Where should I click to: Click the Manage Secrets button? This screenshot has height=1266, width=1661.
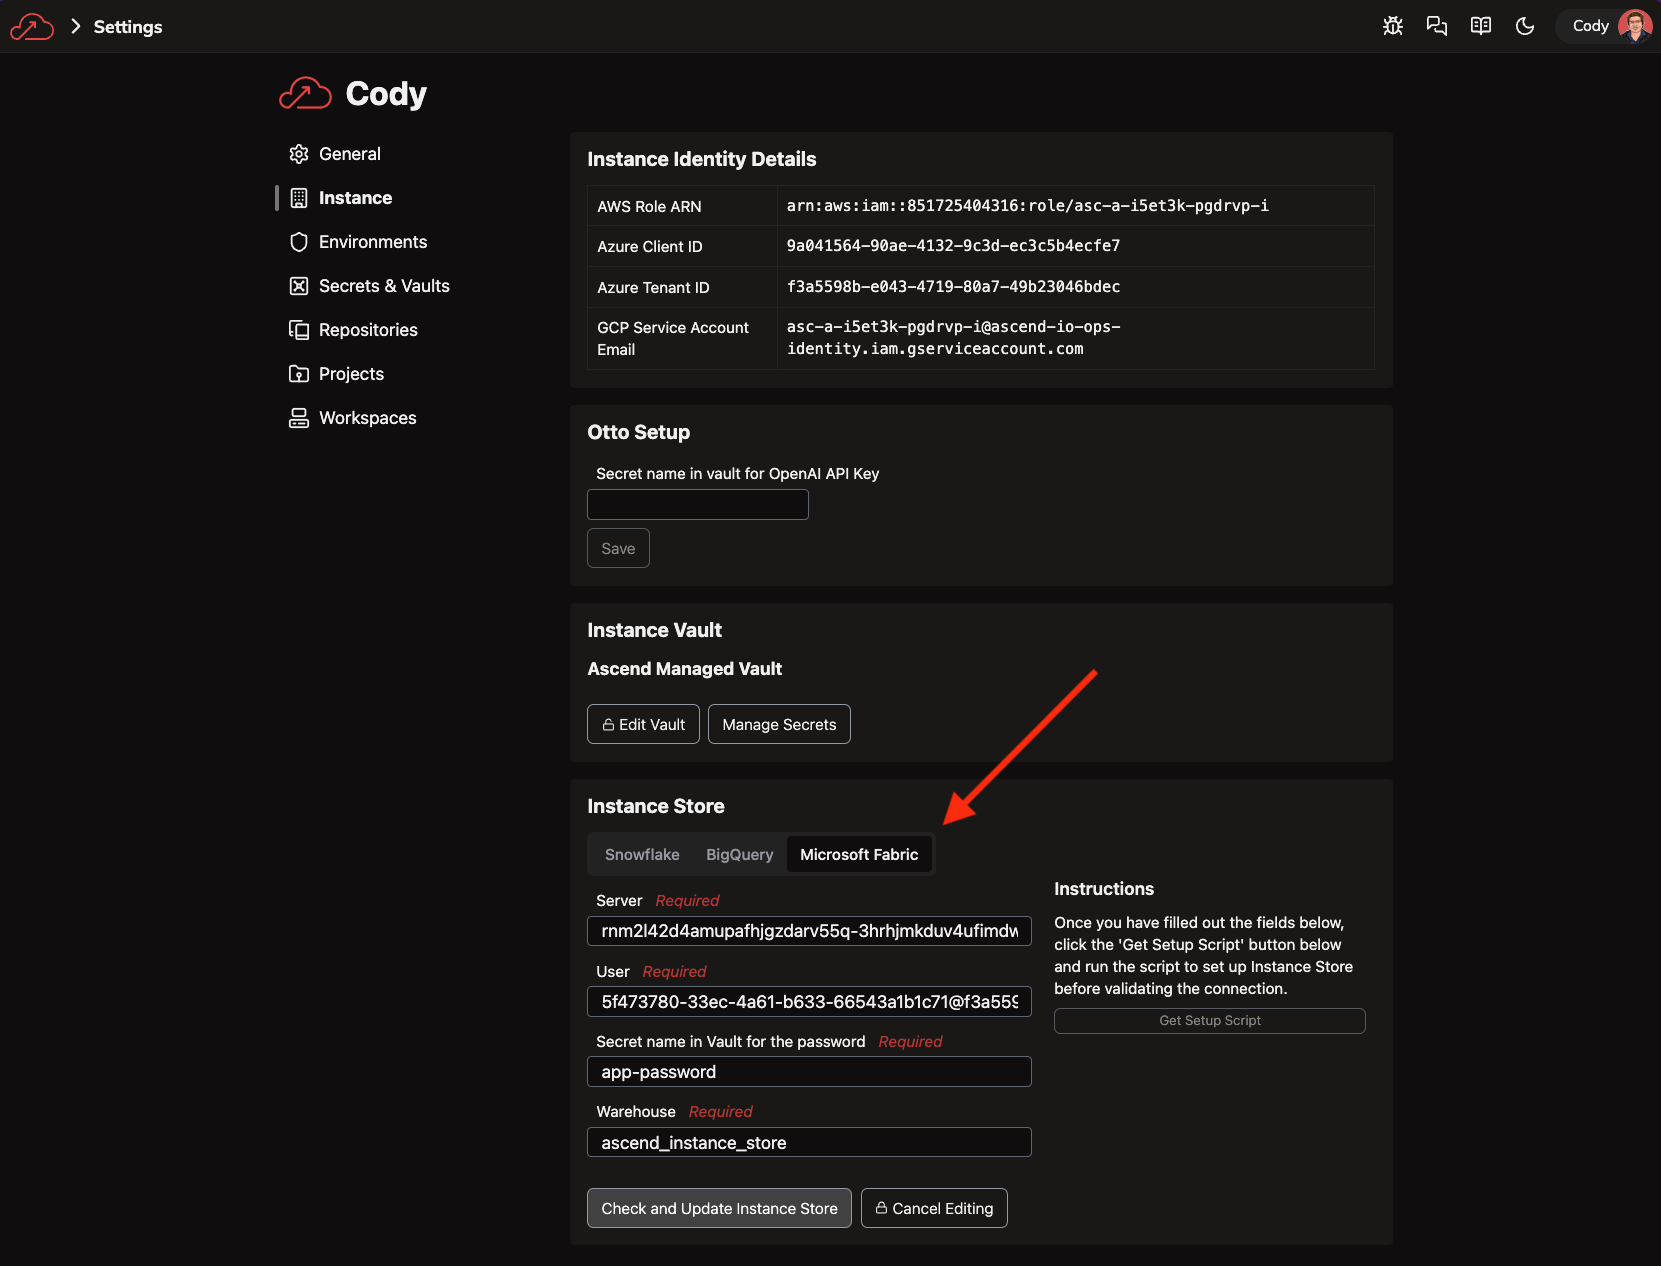click(779, 724)
